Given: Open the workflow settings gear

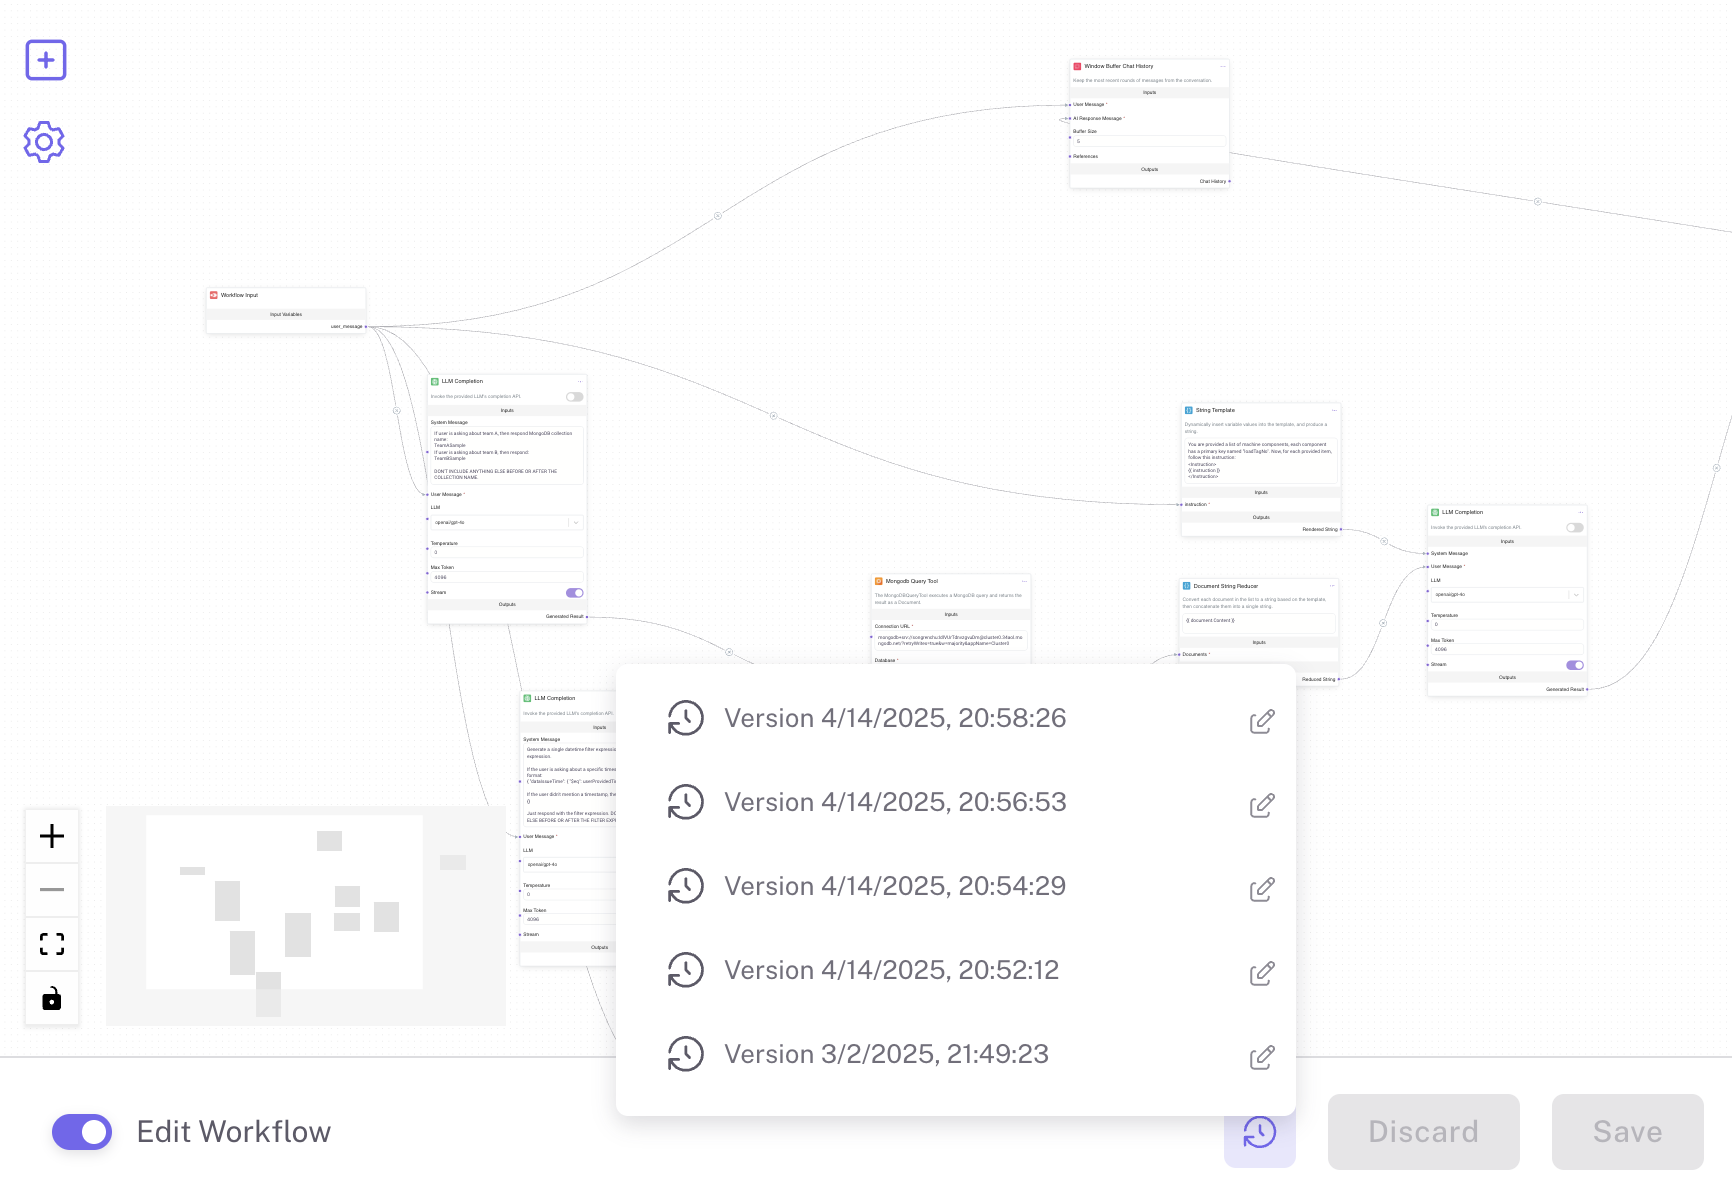Looking at the screenshot, I should pyautogui.click(x=44, y=142).
